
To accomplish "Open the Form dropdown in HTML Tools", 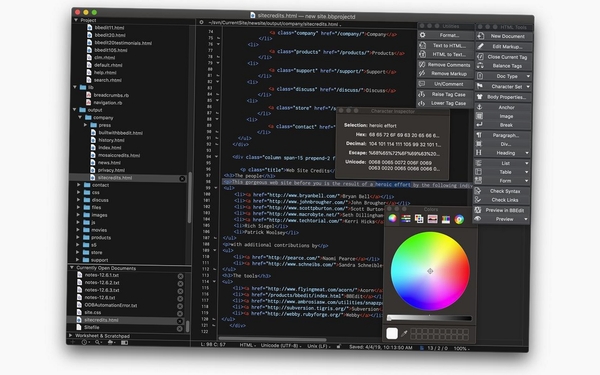I will (527, 181).
